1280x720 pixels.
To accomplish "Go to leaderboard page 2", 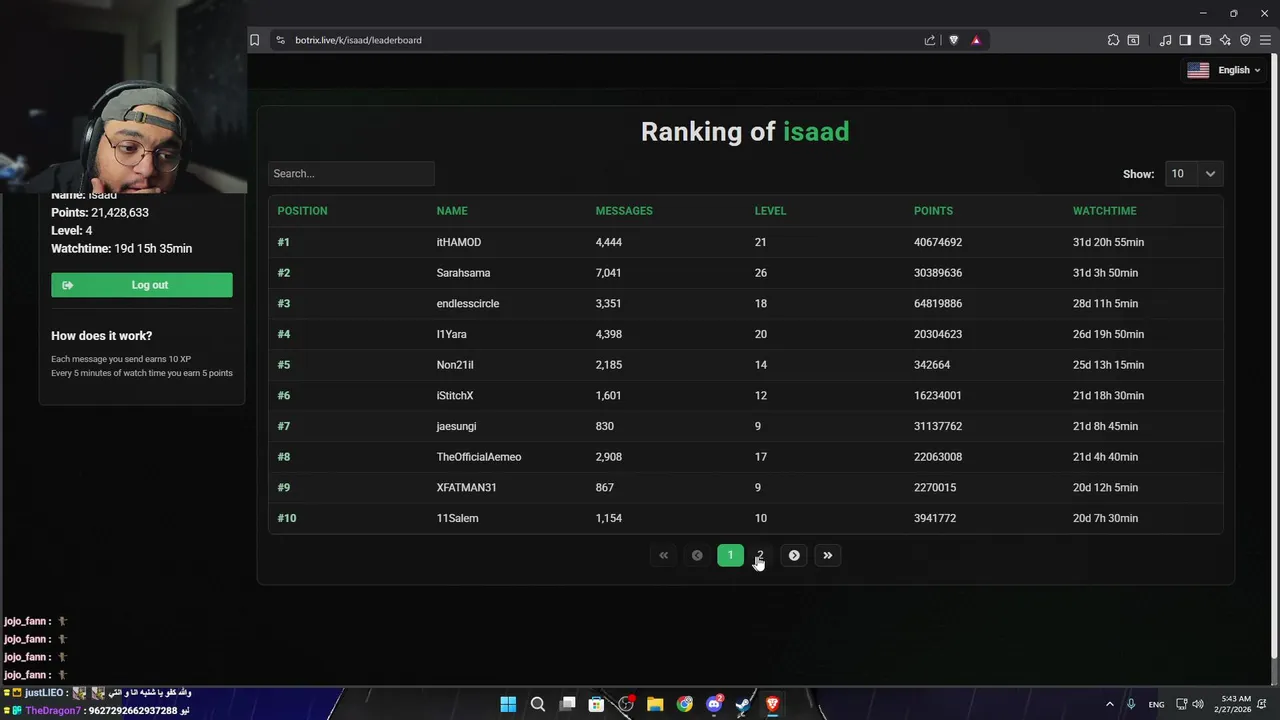I will 760,555.
